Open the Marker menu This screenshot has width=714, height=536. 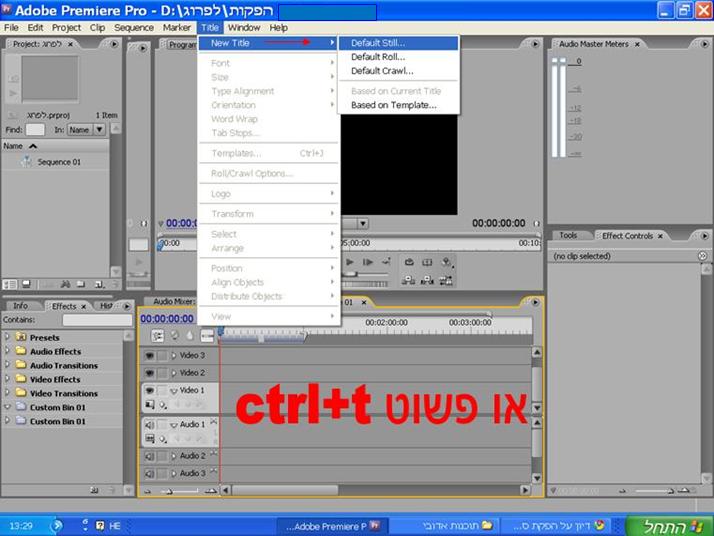[x=177, y=28]
